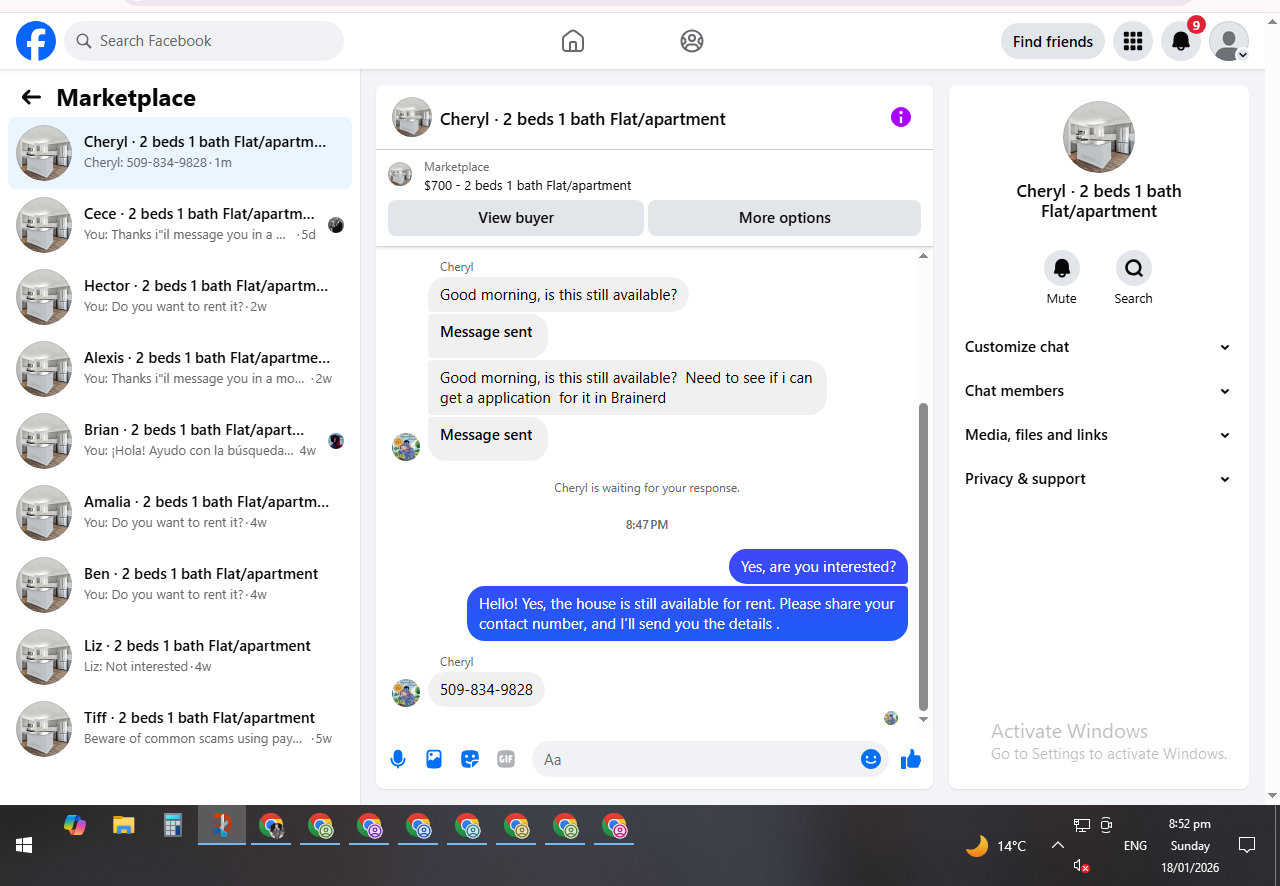Open the account profile avatar menu
1280x886 pixels.
[1229, 41]
